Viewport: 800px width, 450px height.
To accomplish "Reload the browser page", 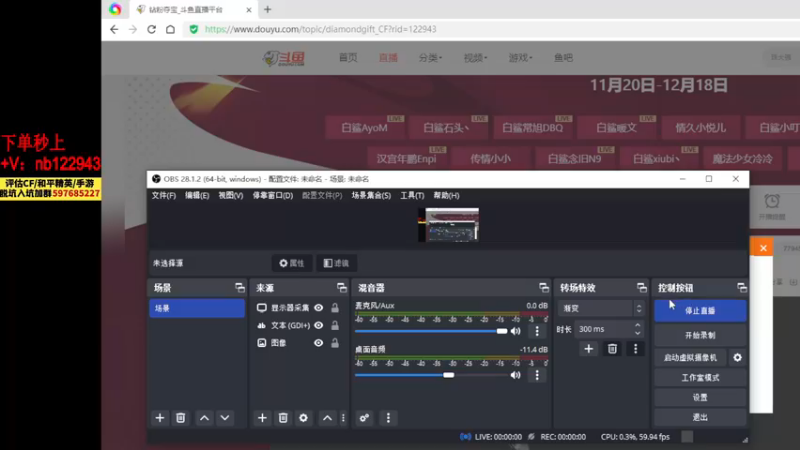I will coord(152,29).
